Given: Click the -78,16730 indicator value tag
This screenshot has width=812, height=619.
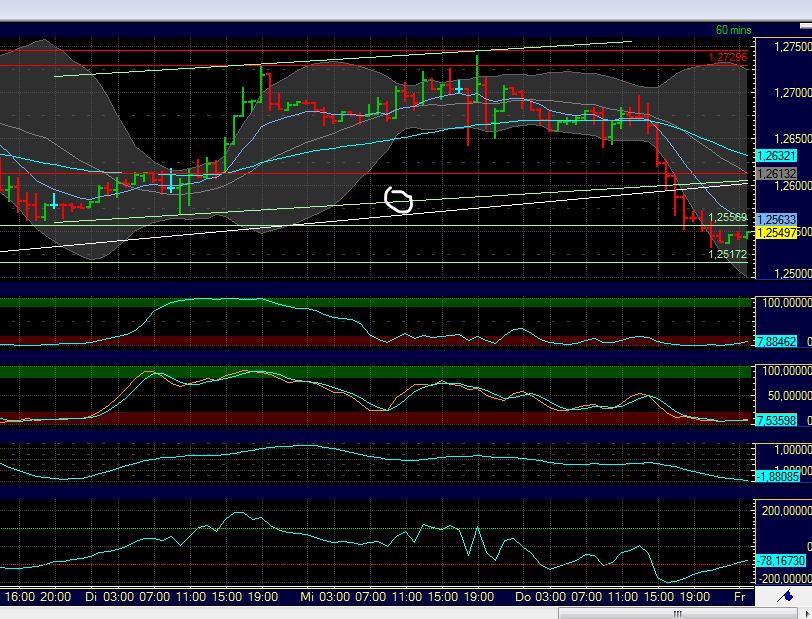Looking at the screenshot, I should (781, 560).
